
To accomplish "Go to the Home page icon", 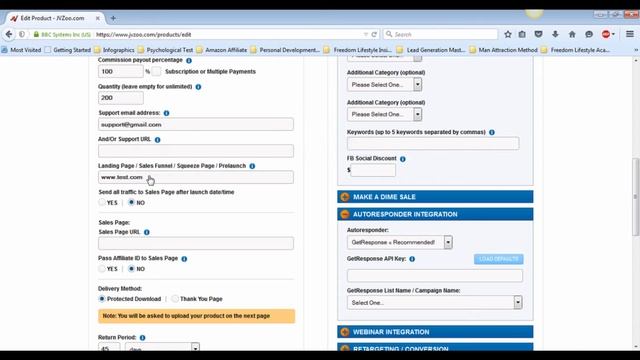I will [x=572, y=34].
